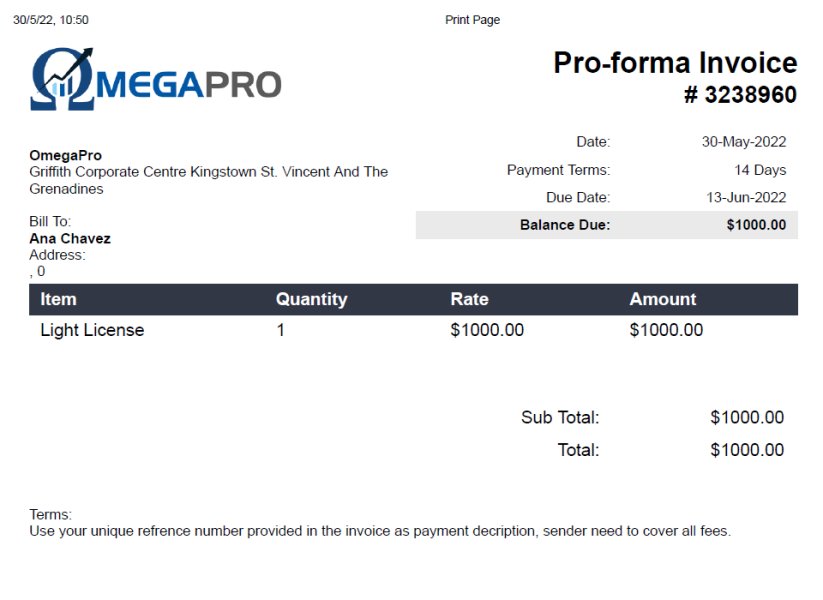Click the Balance Due label
Image resolution: width=823 pixels, height=600 pixels.
coord(565,225)
